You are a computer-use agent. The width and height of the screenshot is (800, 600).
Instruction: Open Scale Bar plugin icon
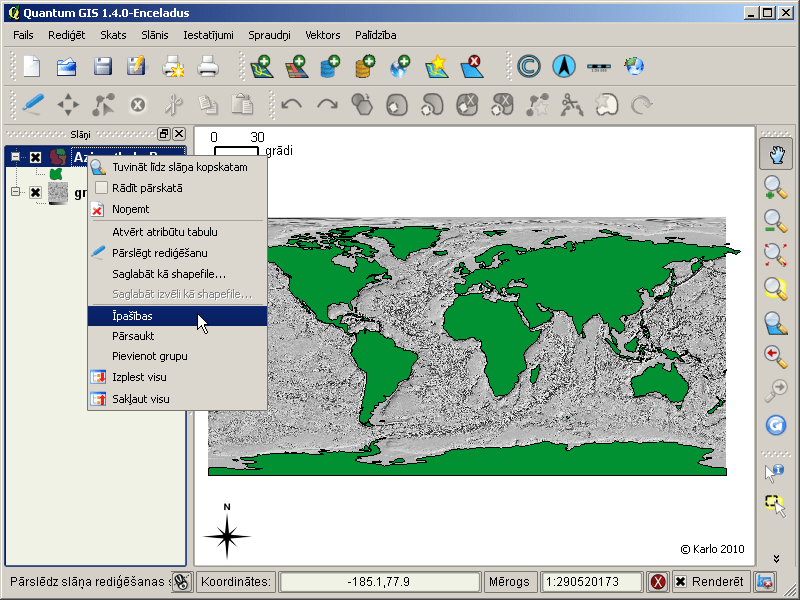598,67
